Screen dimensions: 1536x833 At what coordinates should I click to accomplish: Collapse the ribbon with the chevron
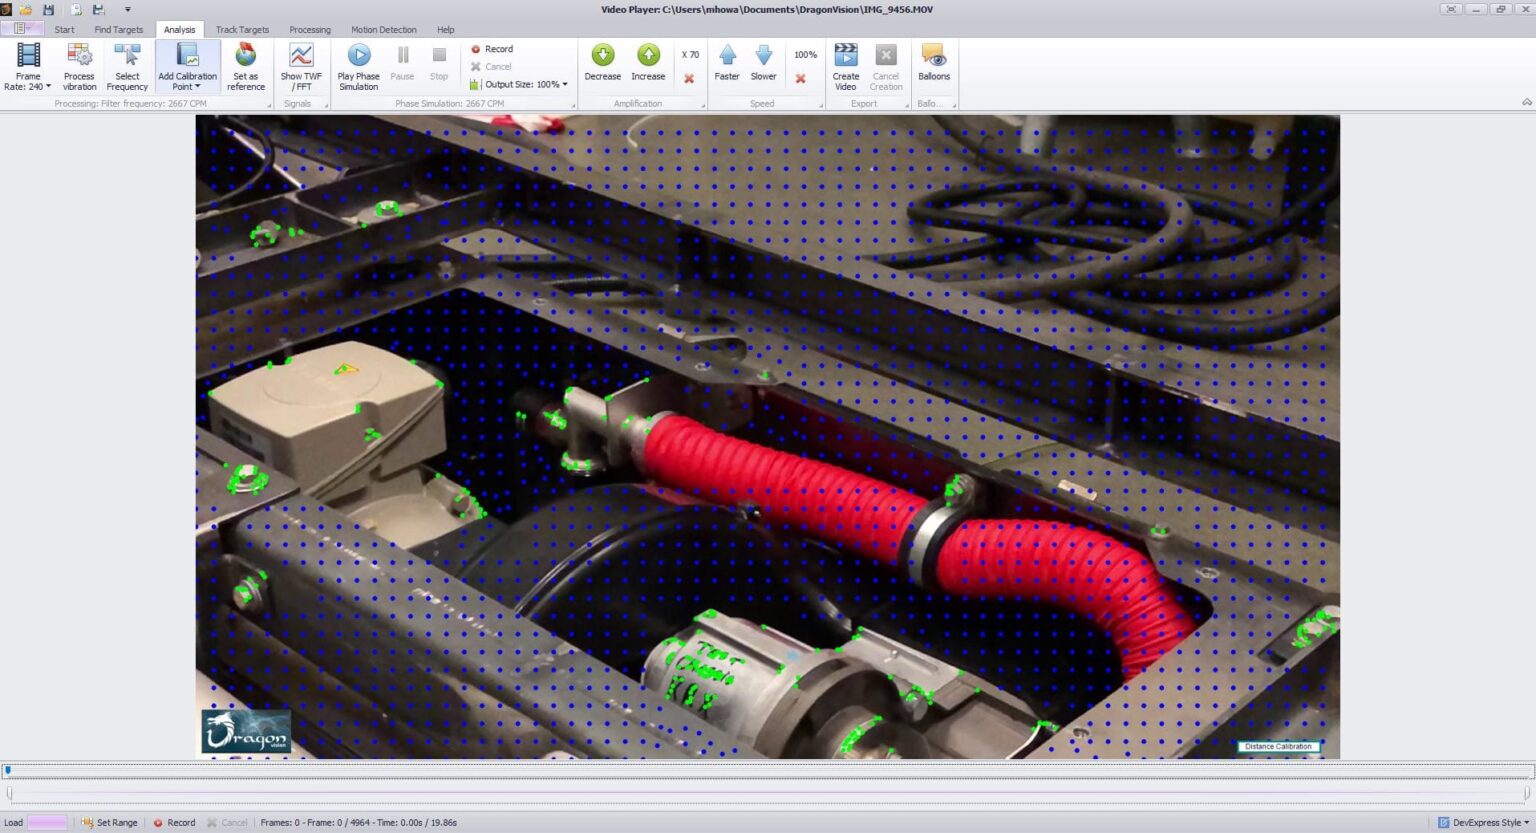click(1526, 103)
